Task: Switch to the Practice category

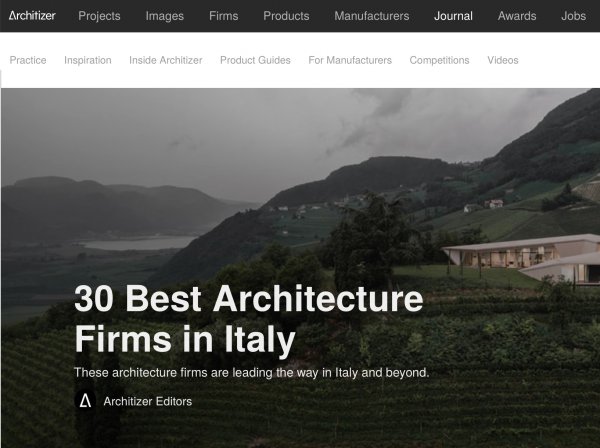Action: tap(28, 60)
